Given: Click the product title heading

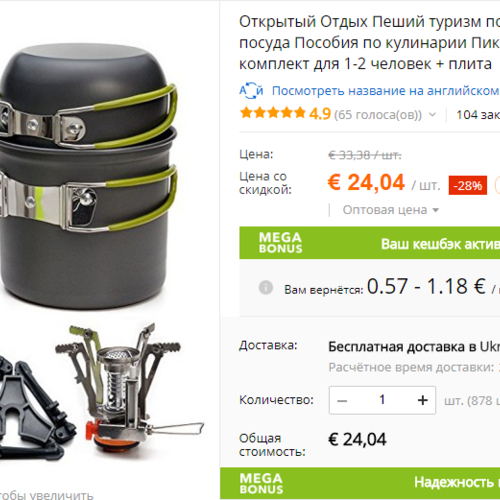Looking at the screenshot, I should [369, 43].
